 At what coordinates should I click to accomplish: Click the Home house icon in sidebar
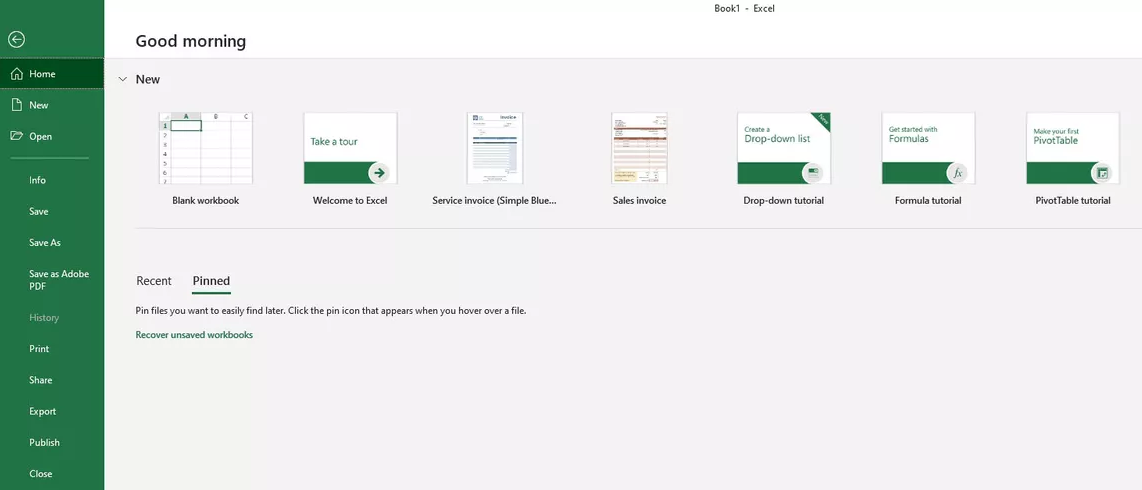click(17, 74)
